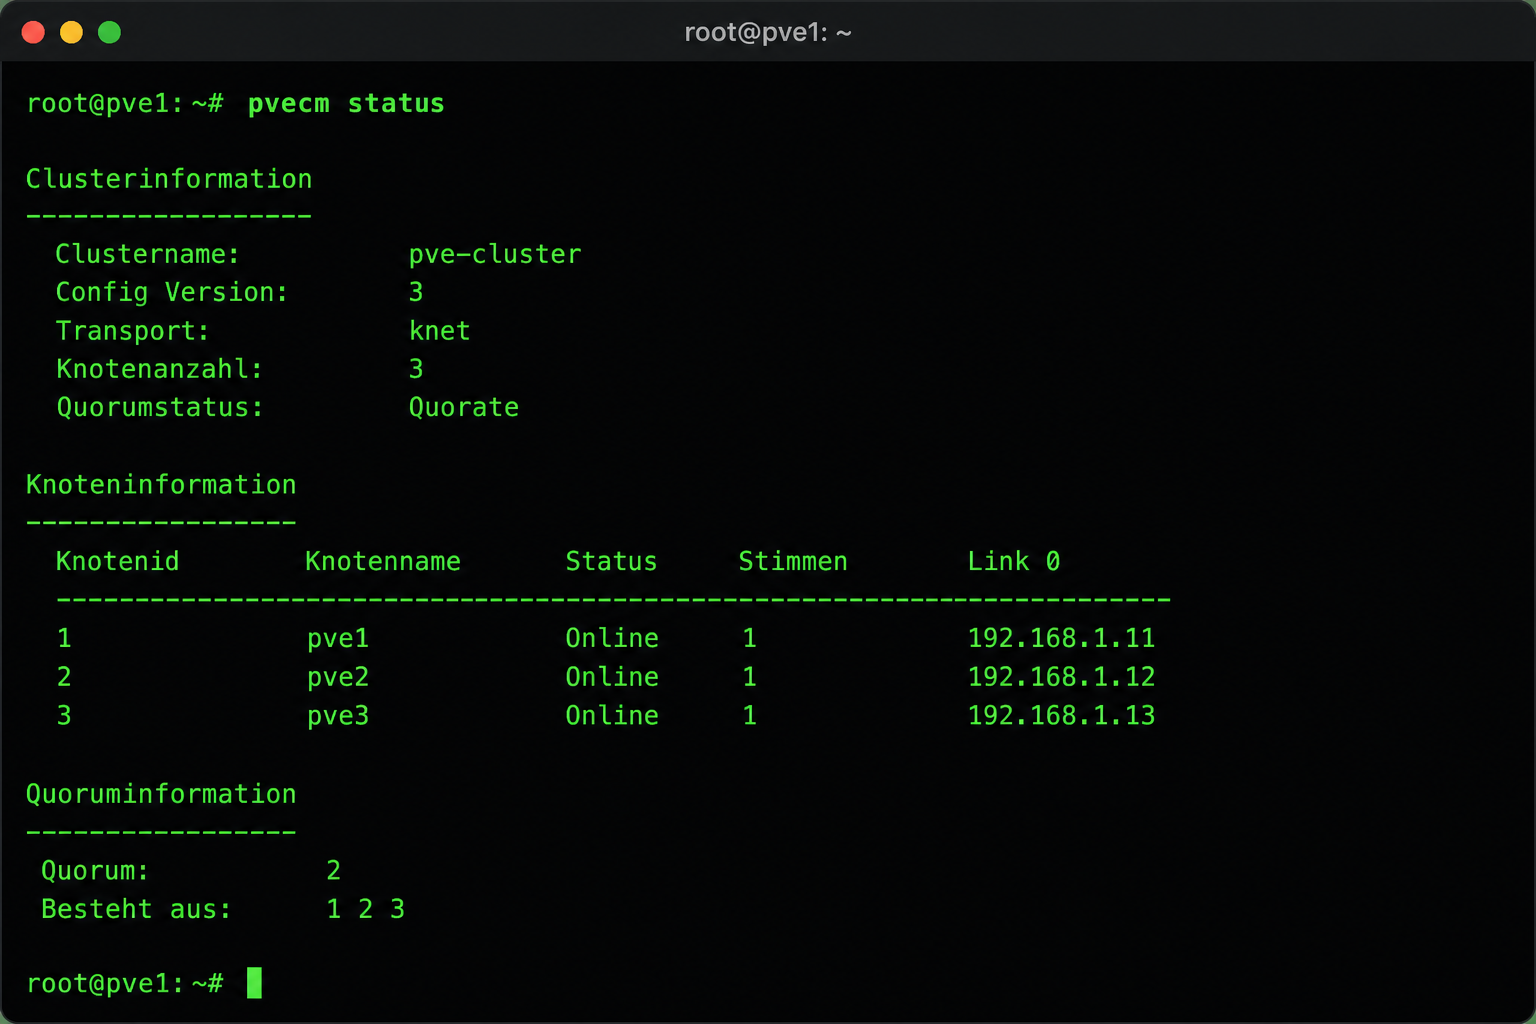Click the window title 'root@pve1: ~'
The height and width of the screenshot is (1024, 1536).
coord(768,33)
